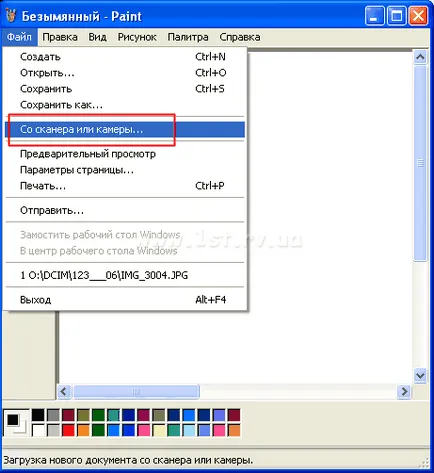Choose Открыть... to open a file
The height and width of the screenshot is (473, 434).
click(x=125, y=73)
